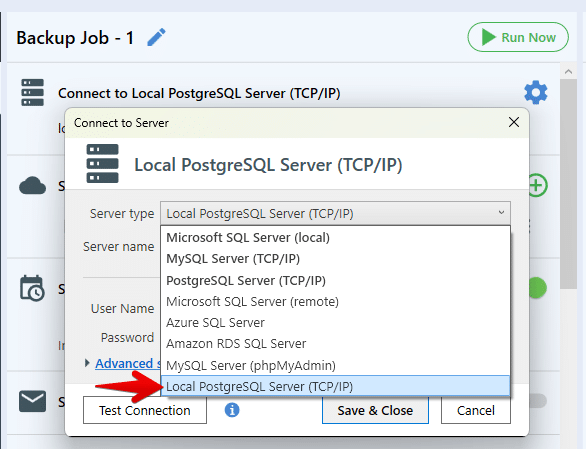Click the scrollbar up arrow
This screenshot has height=449, width=586.
[568, 71]
